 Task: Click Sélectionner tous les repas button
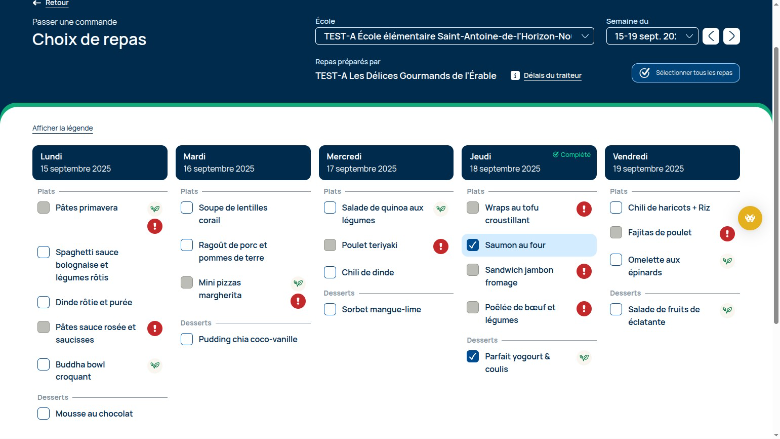686,73
